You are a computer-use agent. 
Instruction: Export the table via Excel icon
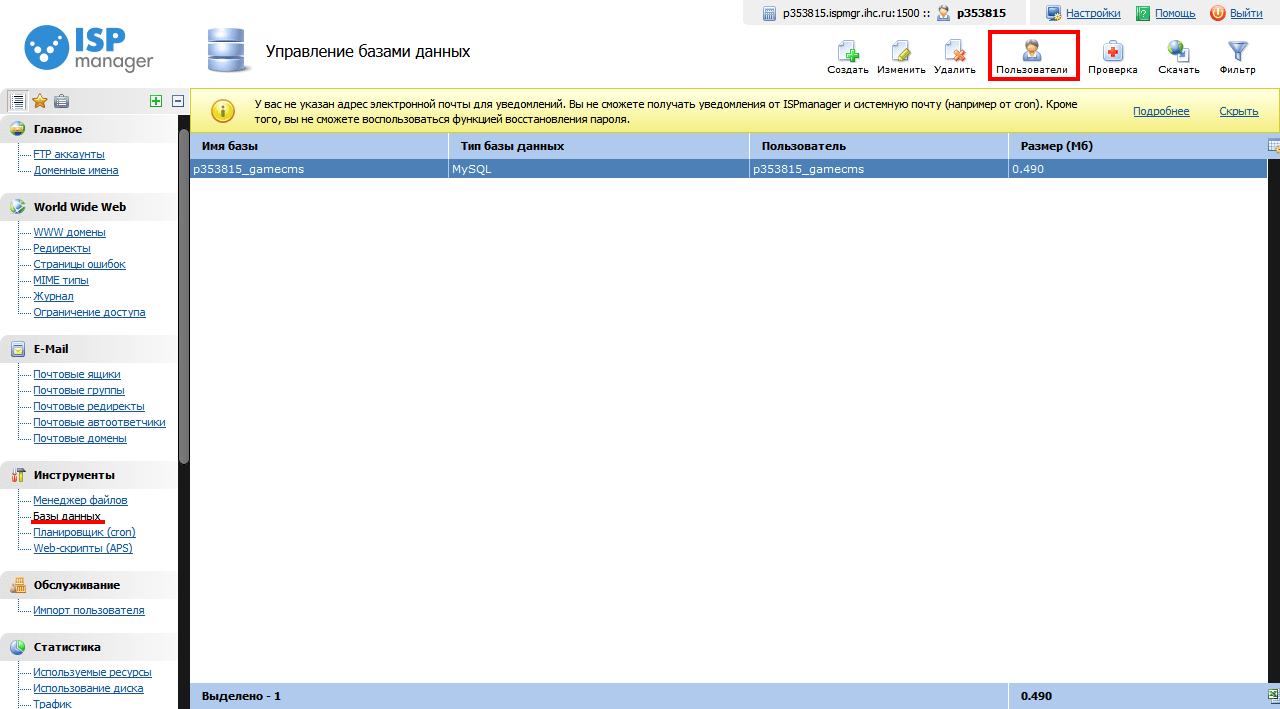pos(1273,696)
